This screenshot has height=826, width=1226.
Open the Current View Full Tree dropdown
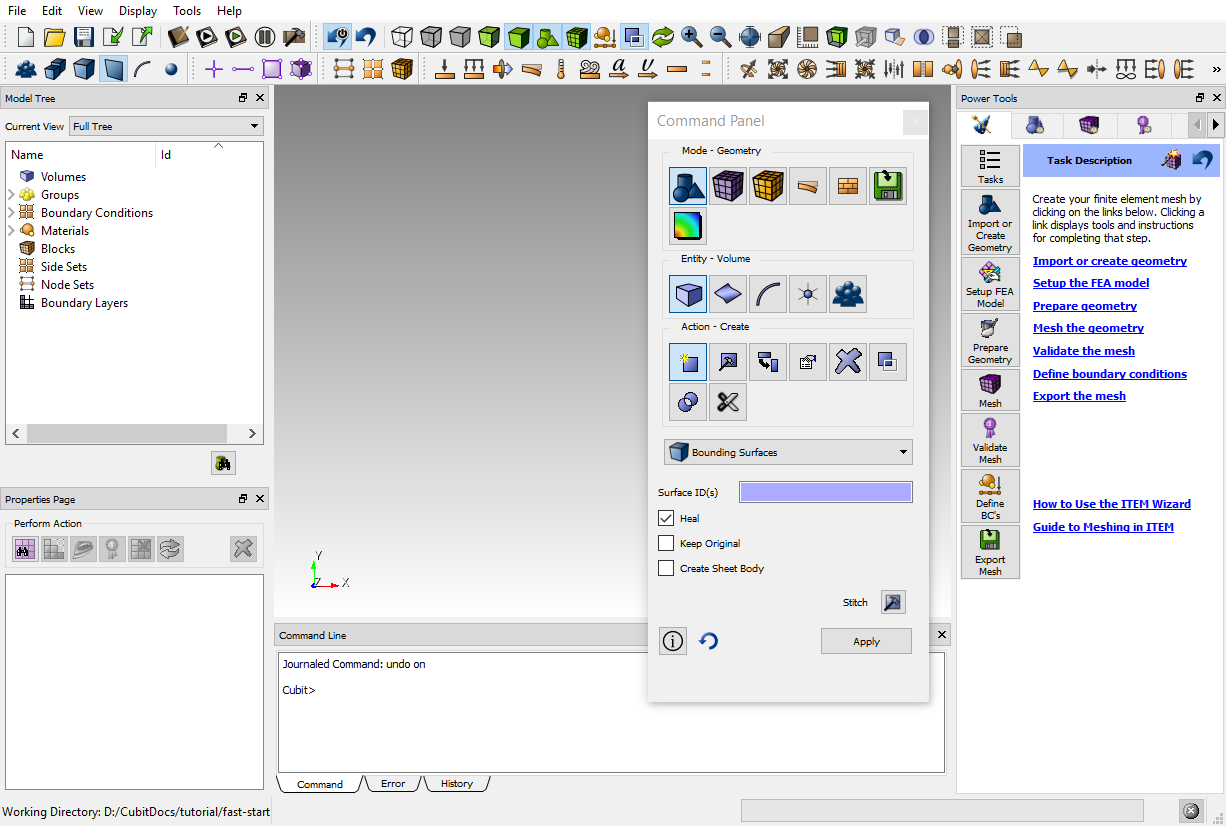point(165,127)
